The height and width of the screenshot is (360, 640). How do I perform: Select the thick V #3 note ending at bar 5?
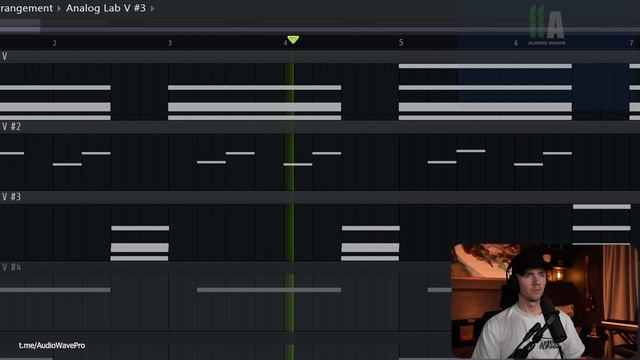370,248
